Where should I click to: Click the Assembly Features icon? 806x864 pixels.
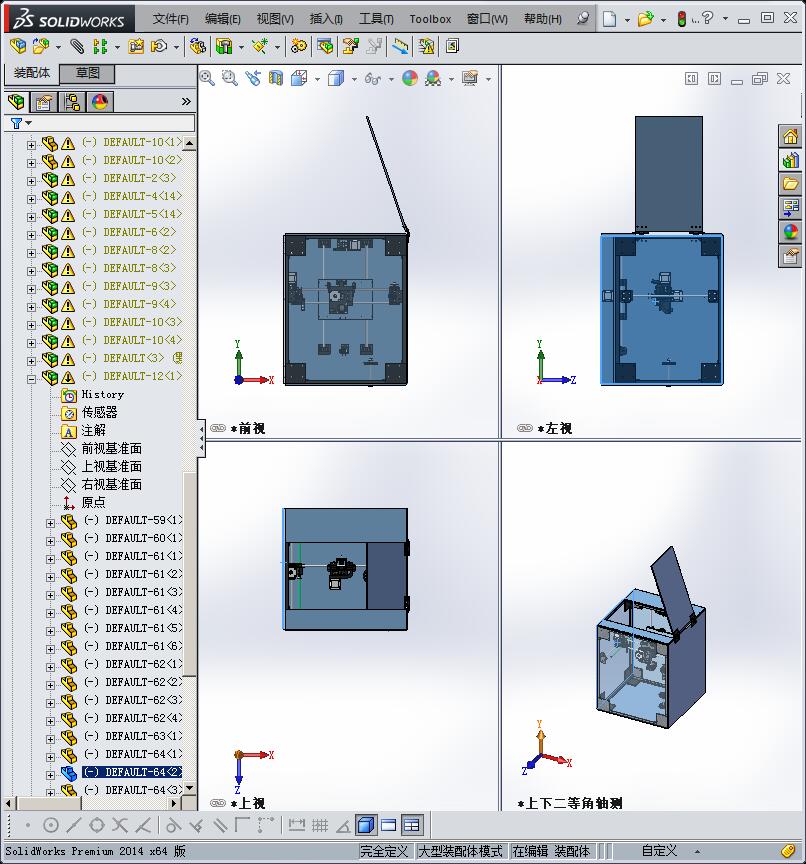(224, 46)
